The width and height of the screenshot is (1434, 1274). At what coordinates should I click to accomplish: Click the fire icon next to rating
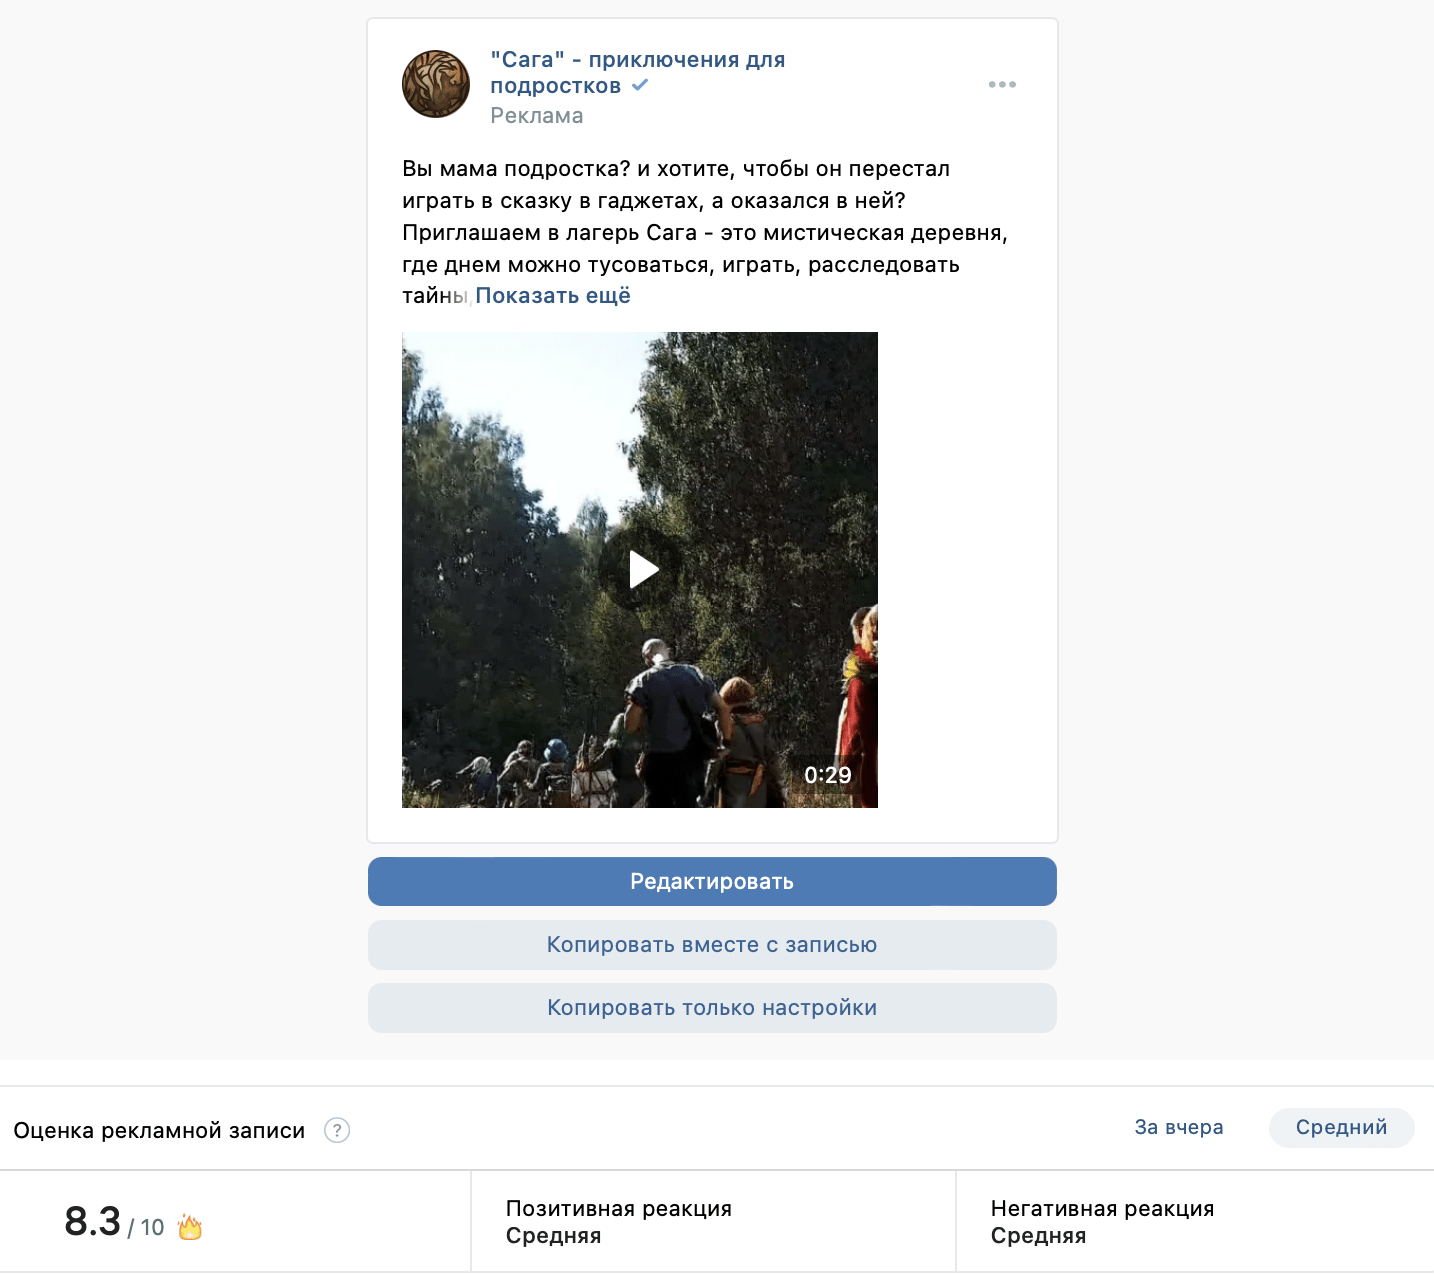190,1227
